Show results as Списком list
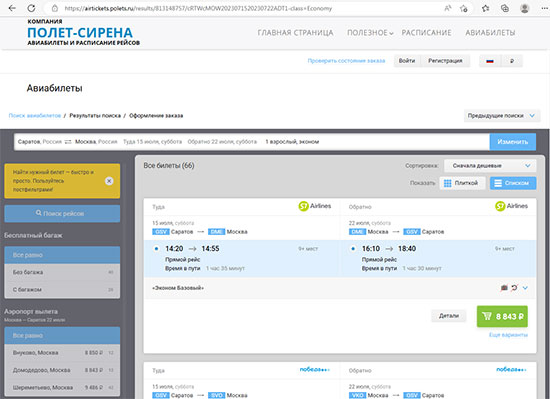 [513, 183]
